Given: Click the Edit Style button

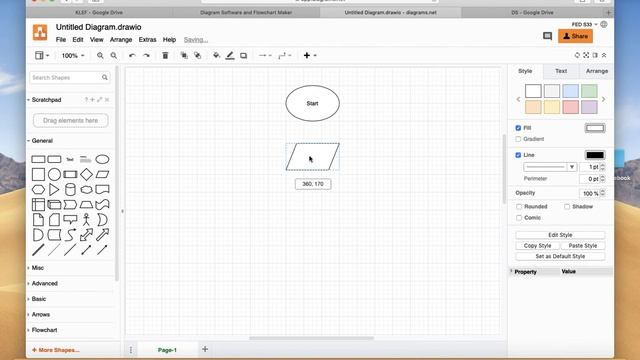Looking at the screenshot, I should pyautogui.click(x=560, y=235).
